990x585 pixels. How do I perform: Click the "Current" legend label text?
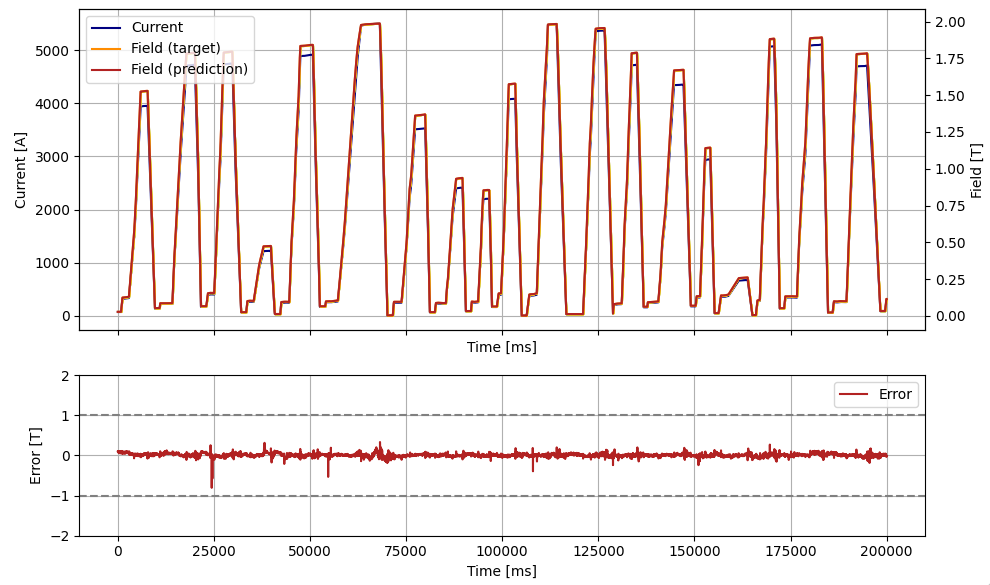coord(157,28)
